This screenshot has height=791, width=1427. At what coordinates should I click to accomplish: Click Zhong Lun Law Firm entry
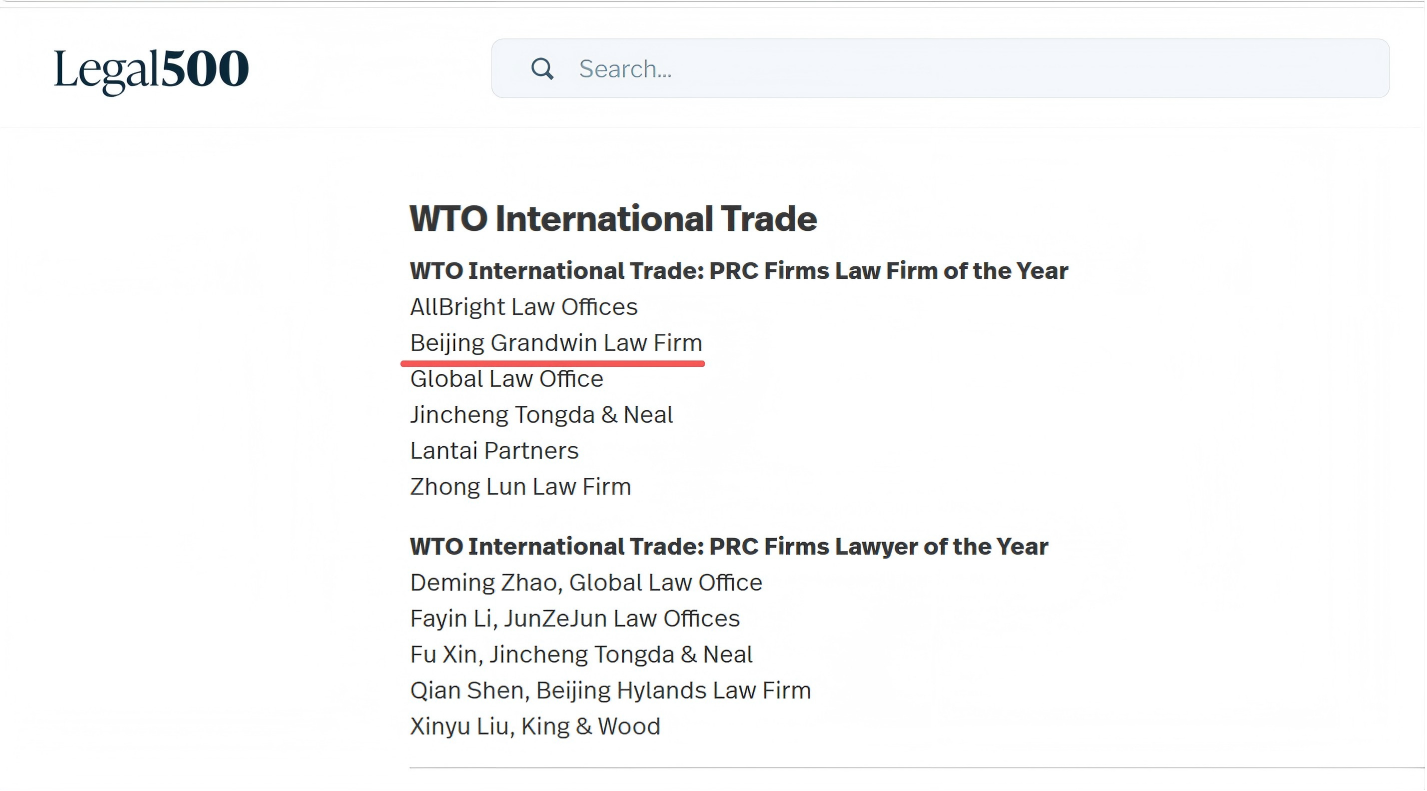tap(521, 487)
